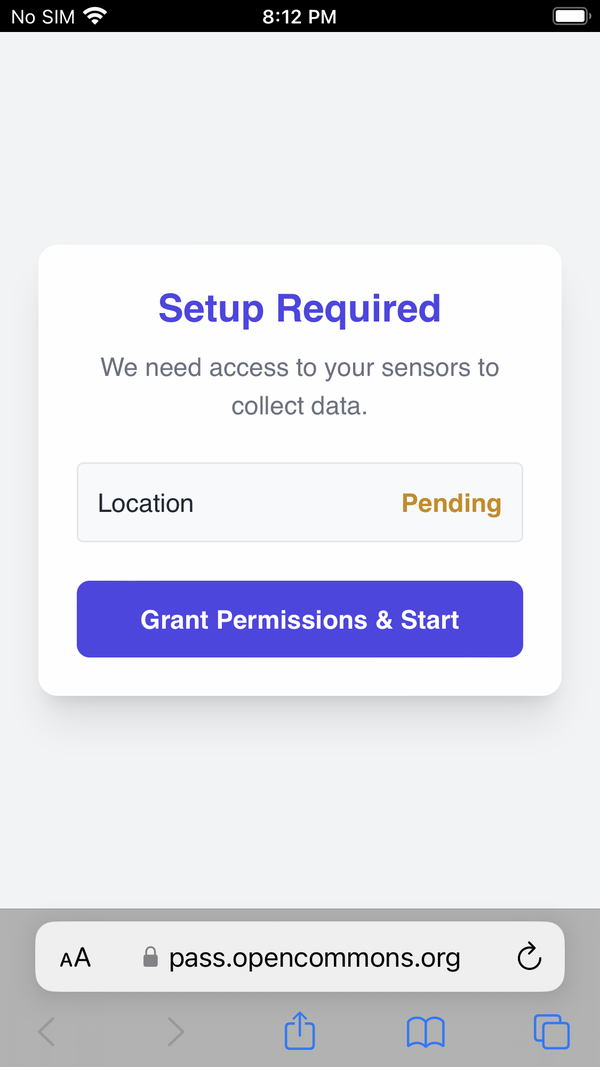600x1067 pixels.
Task: Tap the Setup Required heading
Action: pyautogui.click(x=300, y=308)
